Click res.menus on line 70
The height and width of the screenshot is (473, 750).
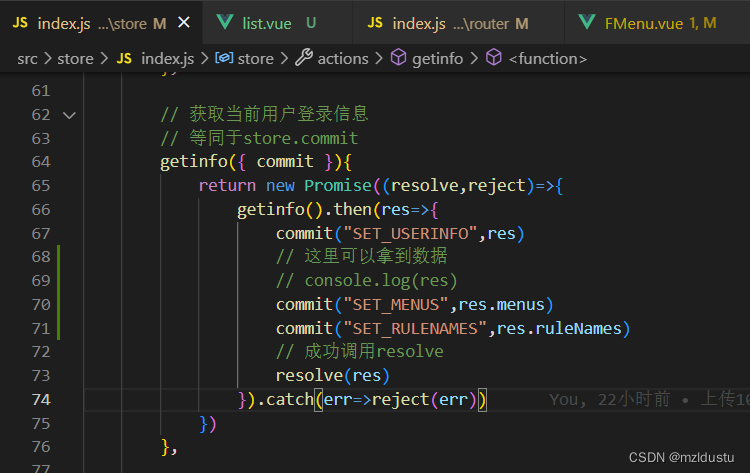[x=501, y=305]
